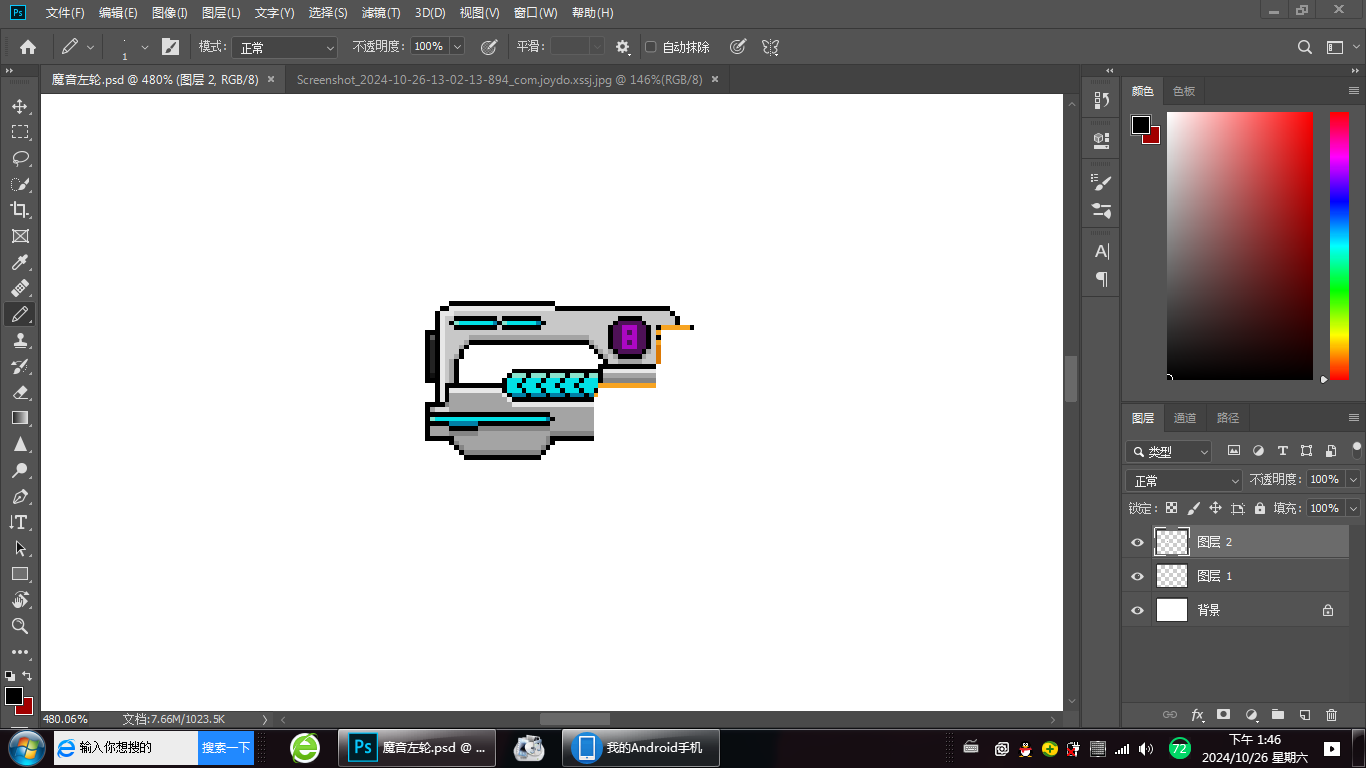
Task: Open the 不透明度 dropdown arrow in options bar
Action: click(x=457, y=47)
